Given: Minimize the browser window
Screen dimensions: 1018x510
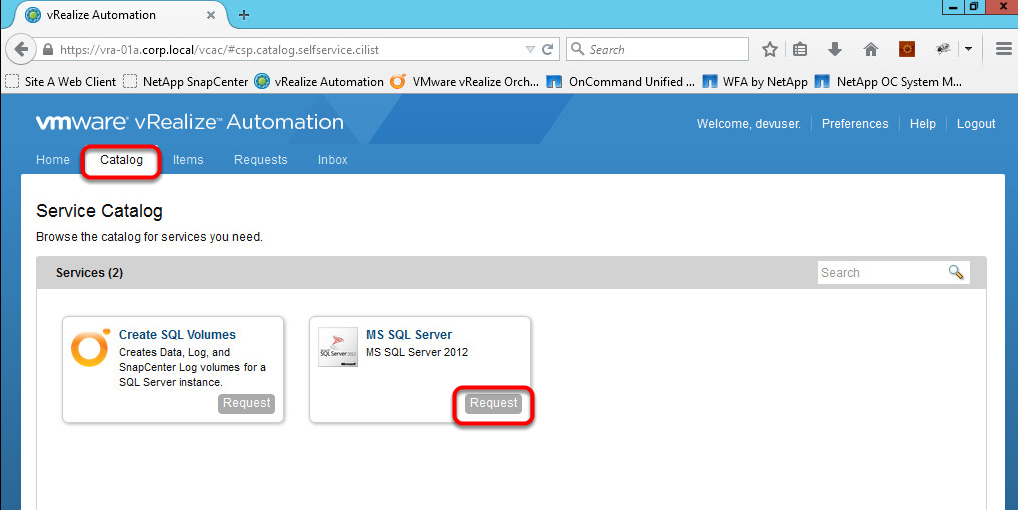Looking at the screenshot, I should coord(953,6).
